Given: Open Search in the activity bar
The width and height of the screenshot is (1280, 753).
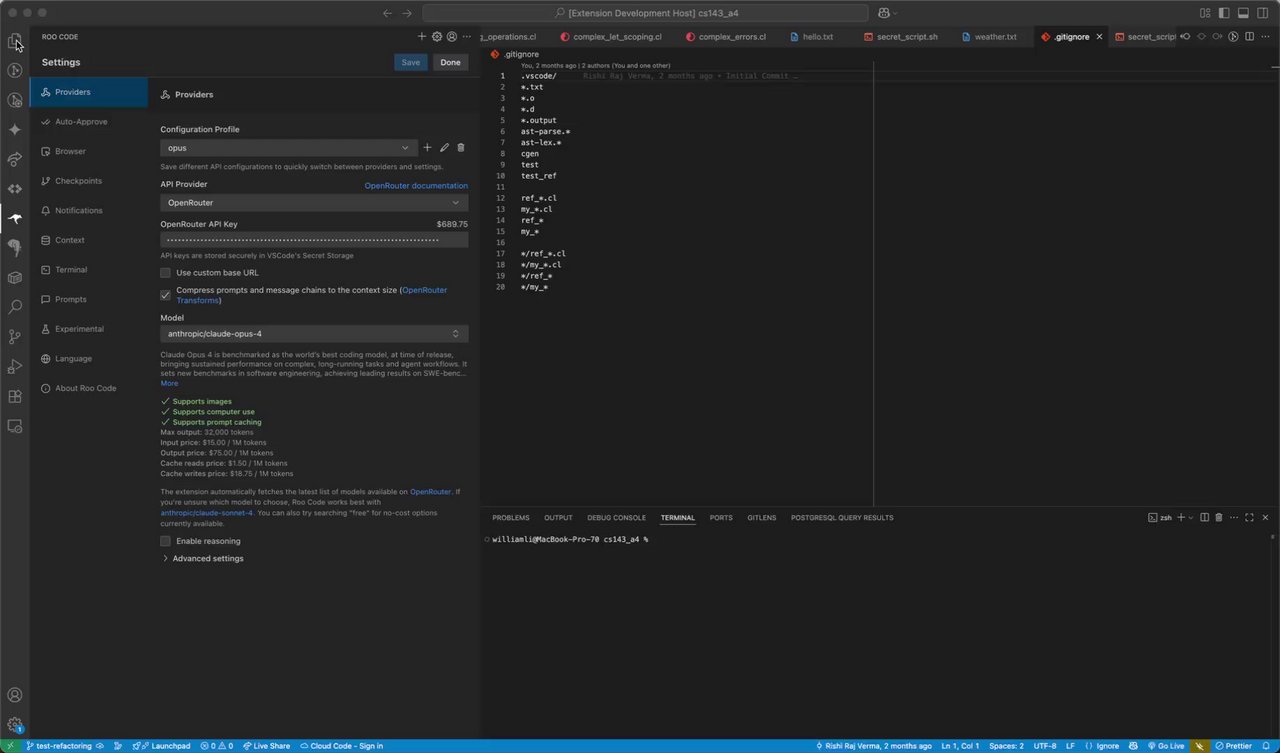Looking at the screenshot, I should (15, 307).
